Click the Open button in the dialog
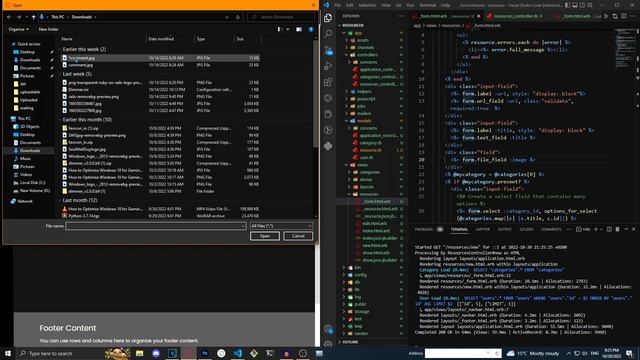Viewport: 640px width, 360px height. [264, 236]
